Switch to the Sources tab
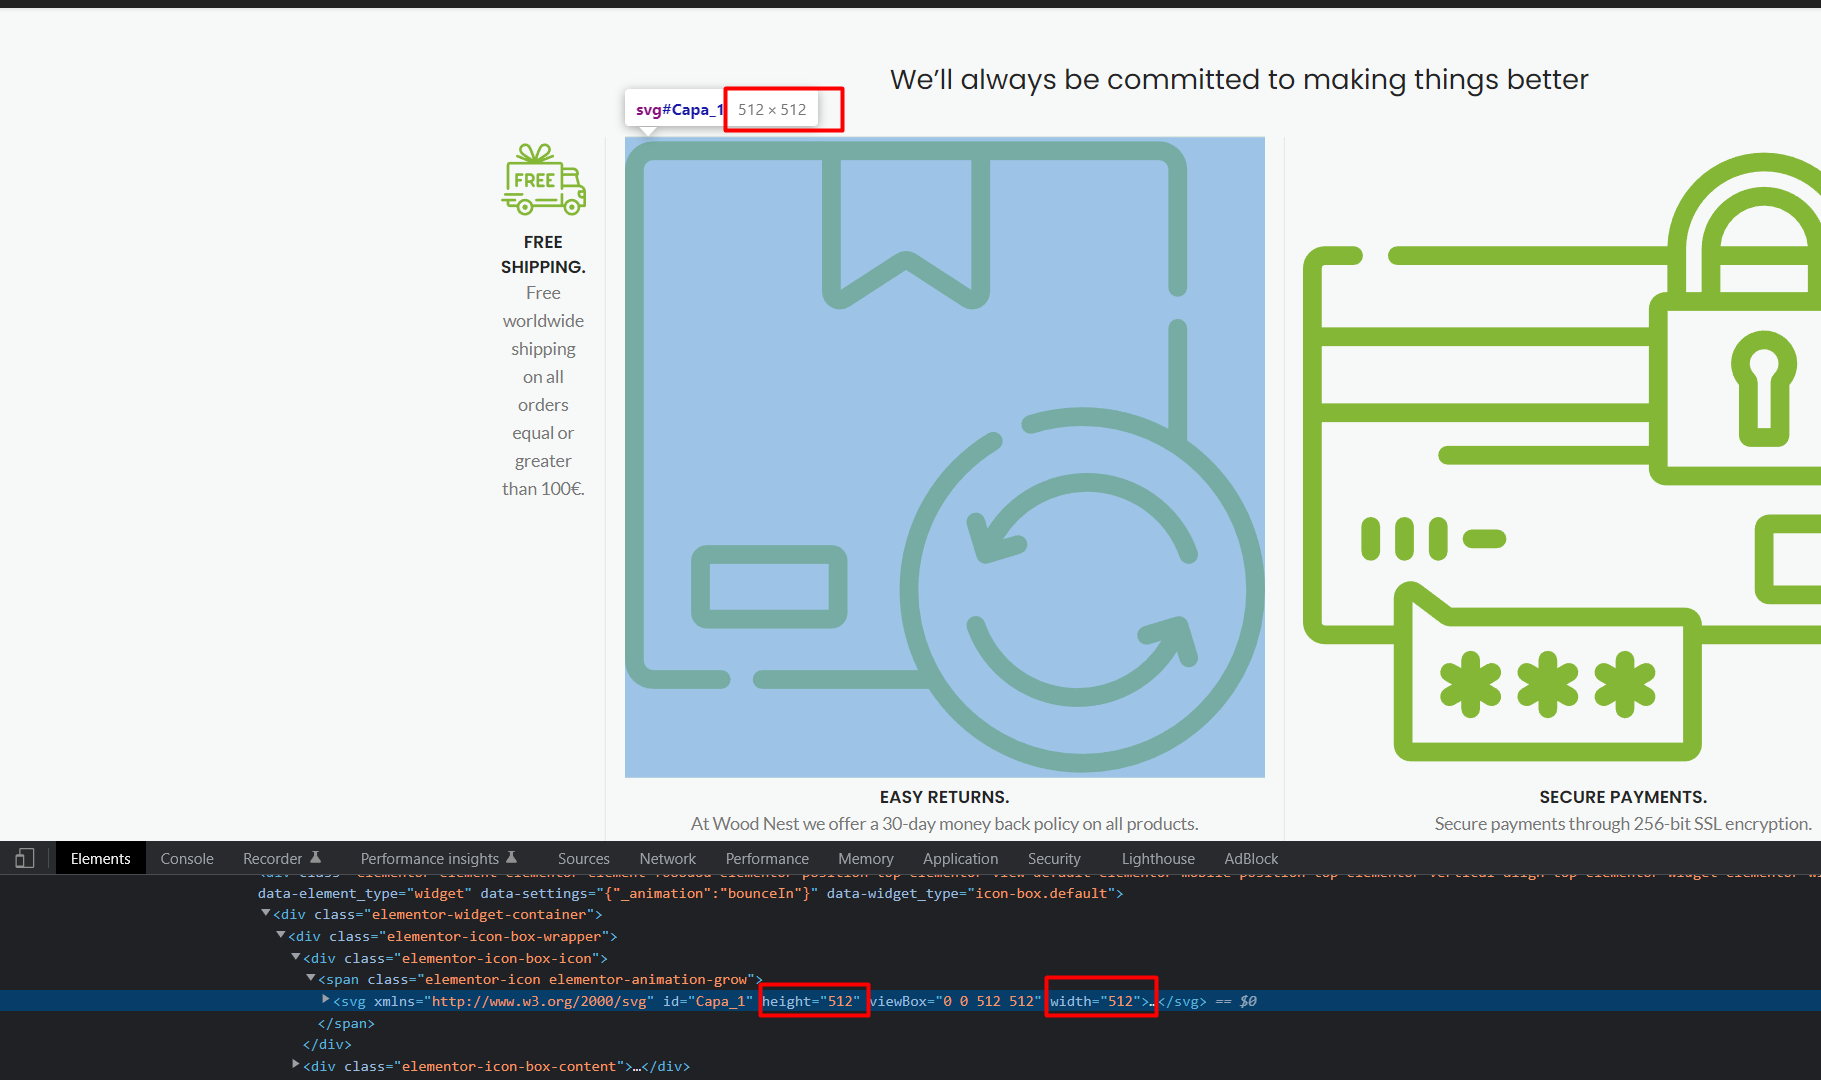The image size is (1821, 1080). pos(584,858)
